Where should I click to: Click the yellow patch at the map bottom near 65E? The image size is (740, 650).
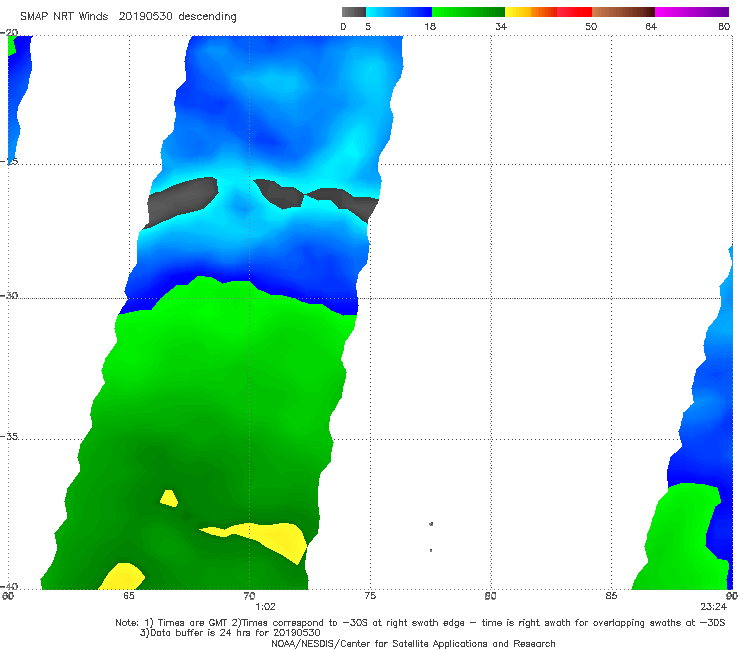point(122,577)
